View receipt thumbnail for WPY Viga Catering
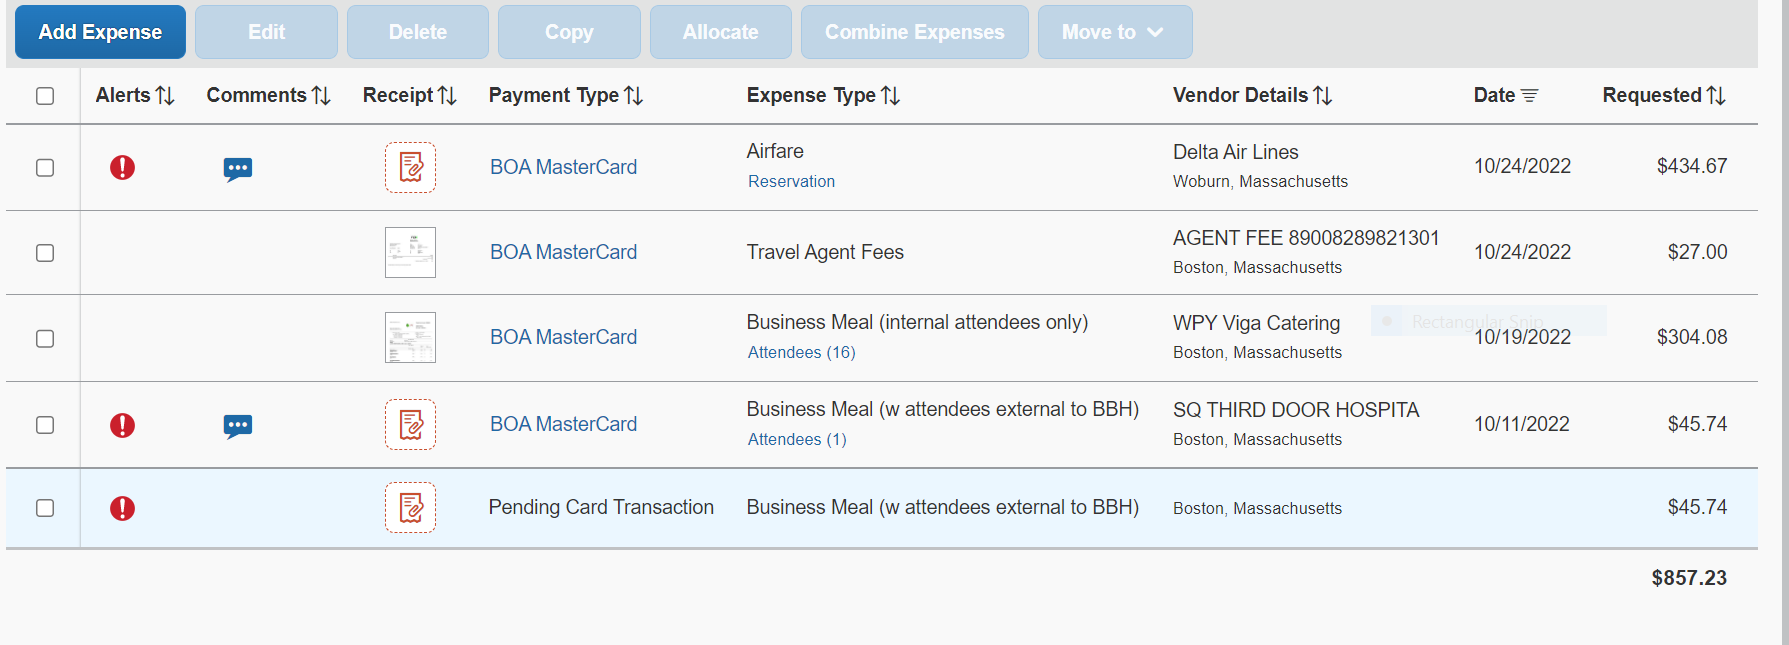This screenshot has height=645, width=1789. coord(410,337)
